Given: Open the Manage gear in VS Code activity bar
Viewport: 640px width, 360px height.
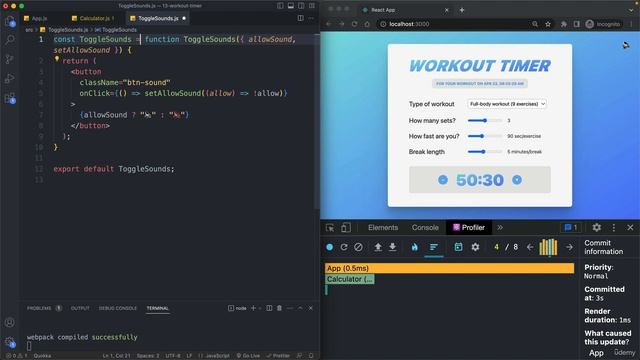Looking at the screenshot, I should coord(10,342).
